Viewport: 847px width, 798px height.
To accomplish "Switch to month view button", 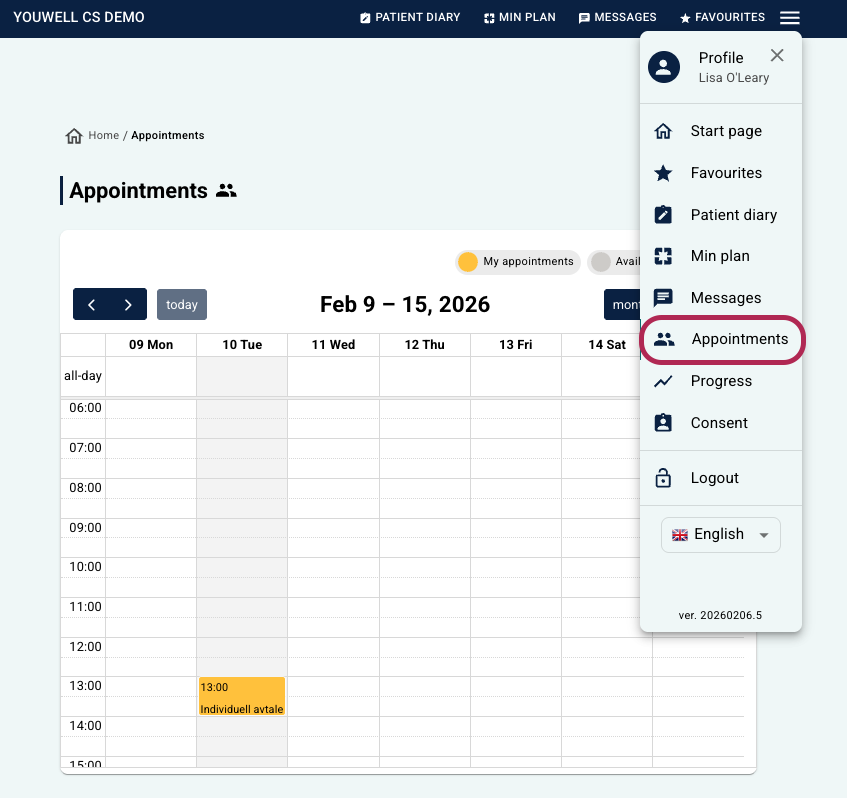I will tap(622, 304).
